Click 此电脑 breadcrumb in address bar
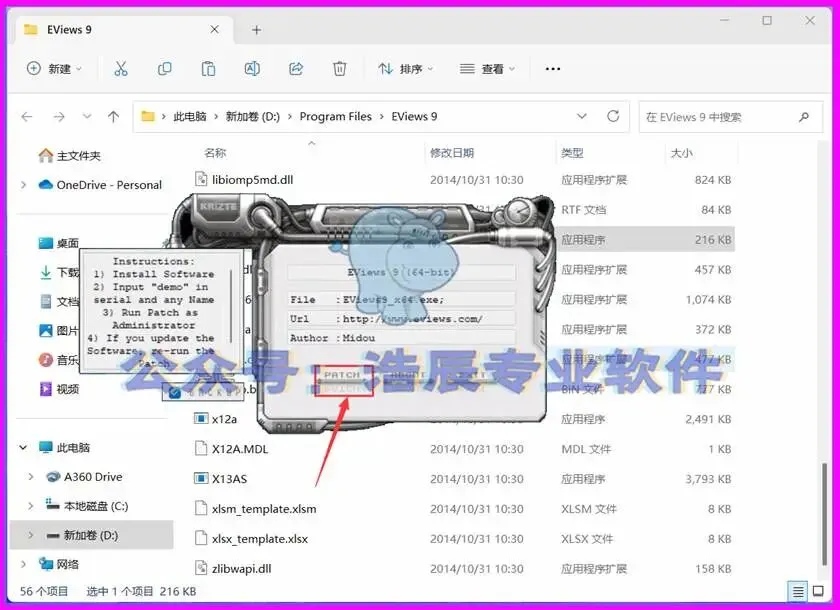Screen dimensions: 840x610 [x=190, y=117]
